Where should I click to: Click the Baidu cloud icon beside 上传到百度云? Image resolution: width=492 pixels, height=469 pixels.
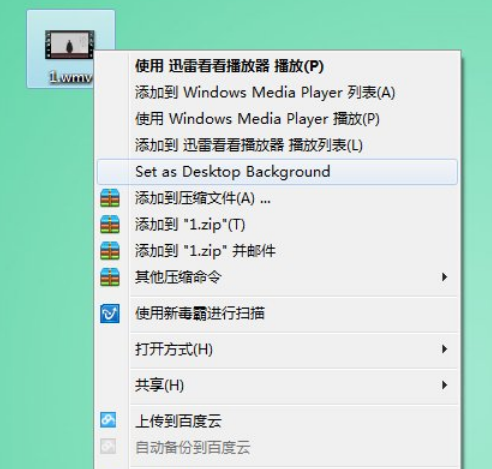[x=108, y=420]
